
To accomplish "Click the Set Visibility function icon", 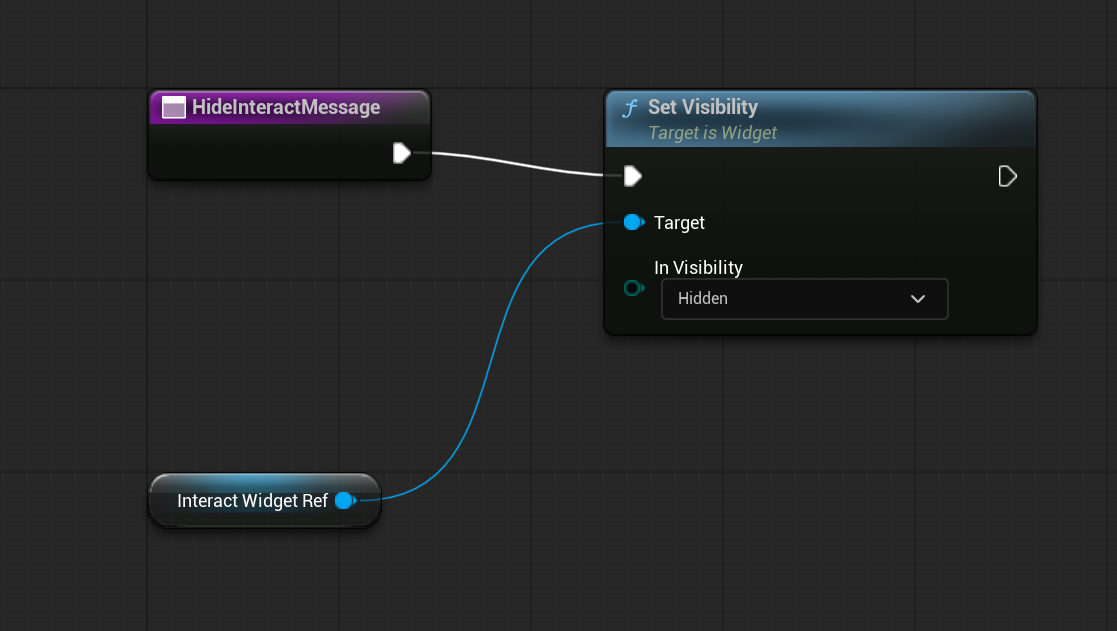I will click(630, 108).
